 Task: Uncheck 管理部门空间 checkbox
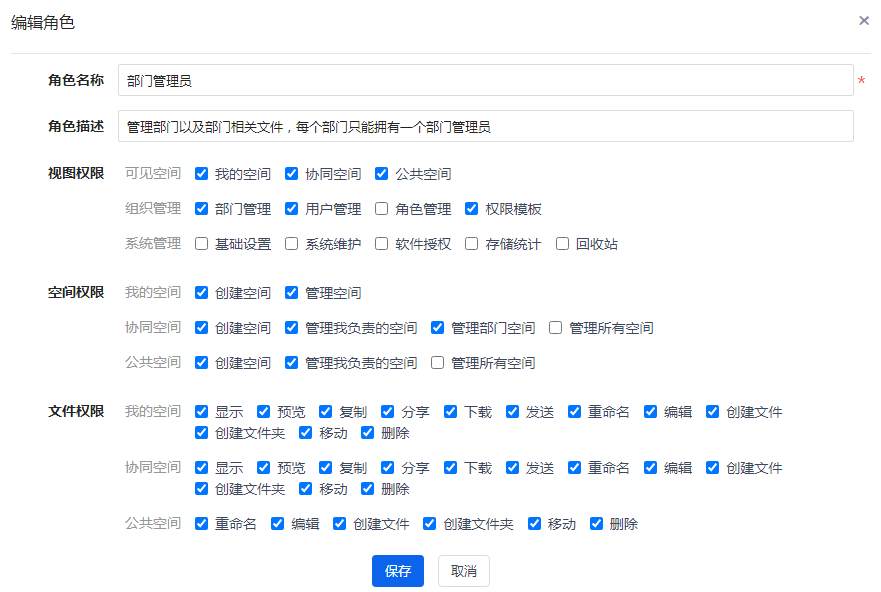coord(437,327)
